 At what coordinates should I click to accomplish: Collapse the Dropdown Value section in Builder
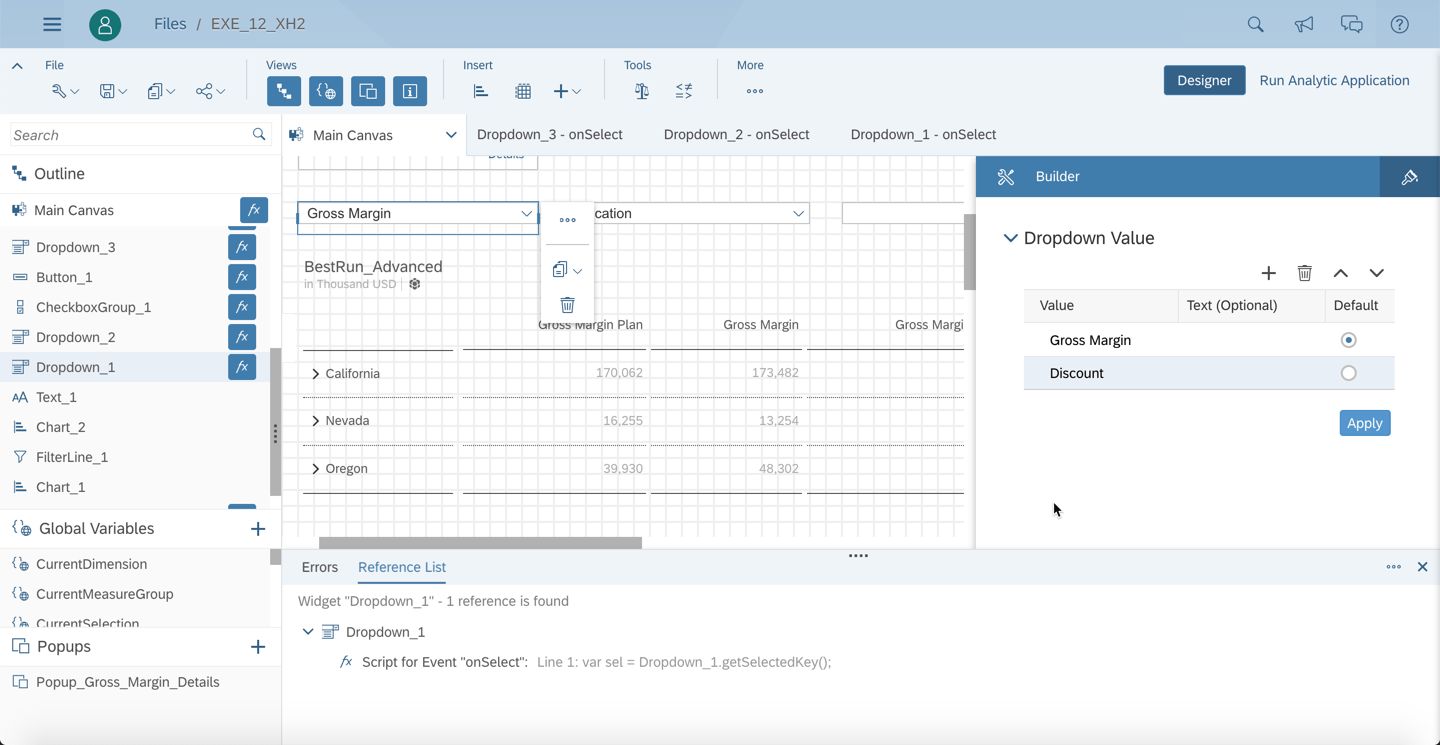(1010, 238)
